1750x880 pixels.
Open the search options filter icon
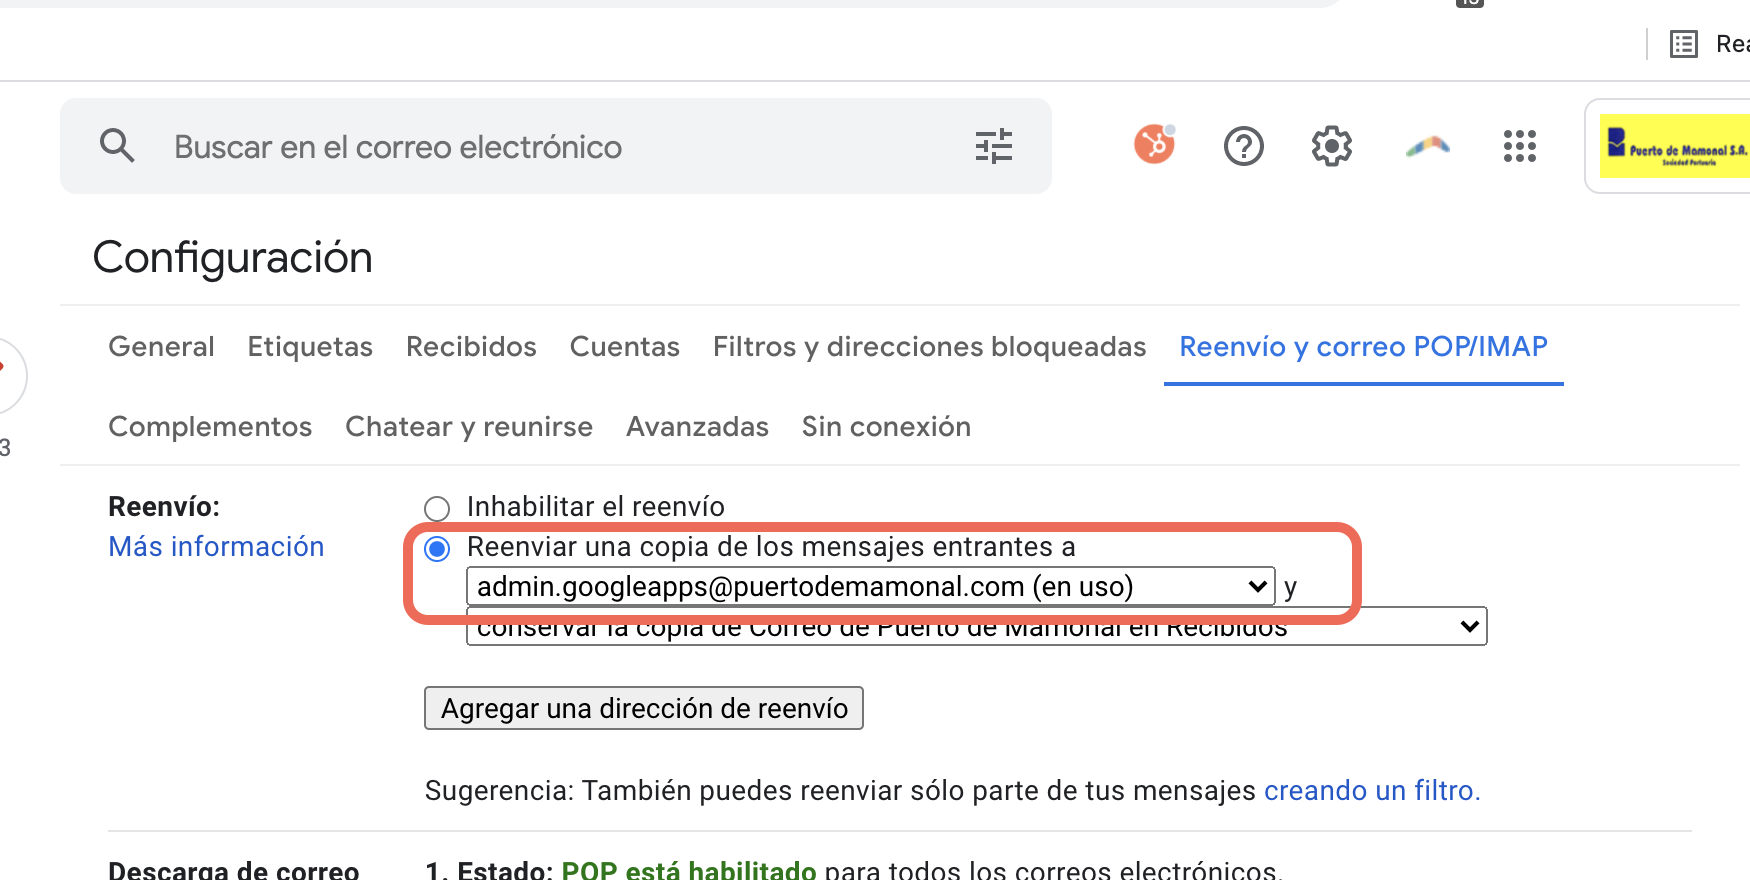[x=993, y=146]
